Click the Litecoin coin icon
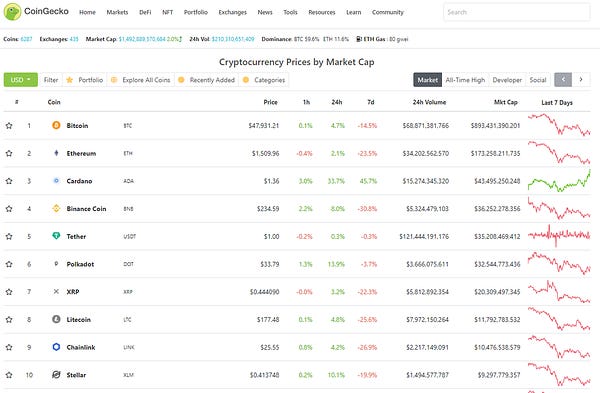Screen dimensions: 600x393 [56, 319]
